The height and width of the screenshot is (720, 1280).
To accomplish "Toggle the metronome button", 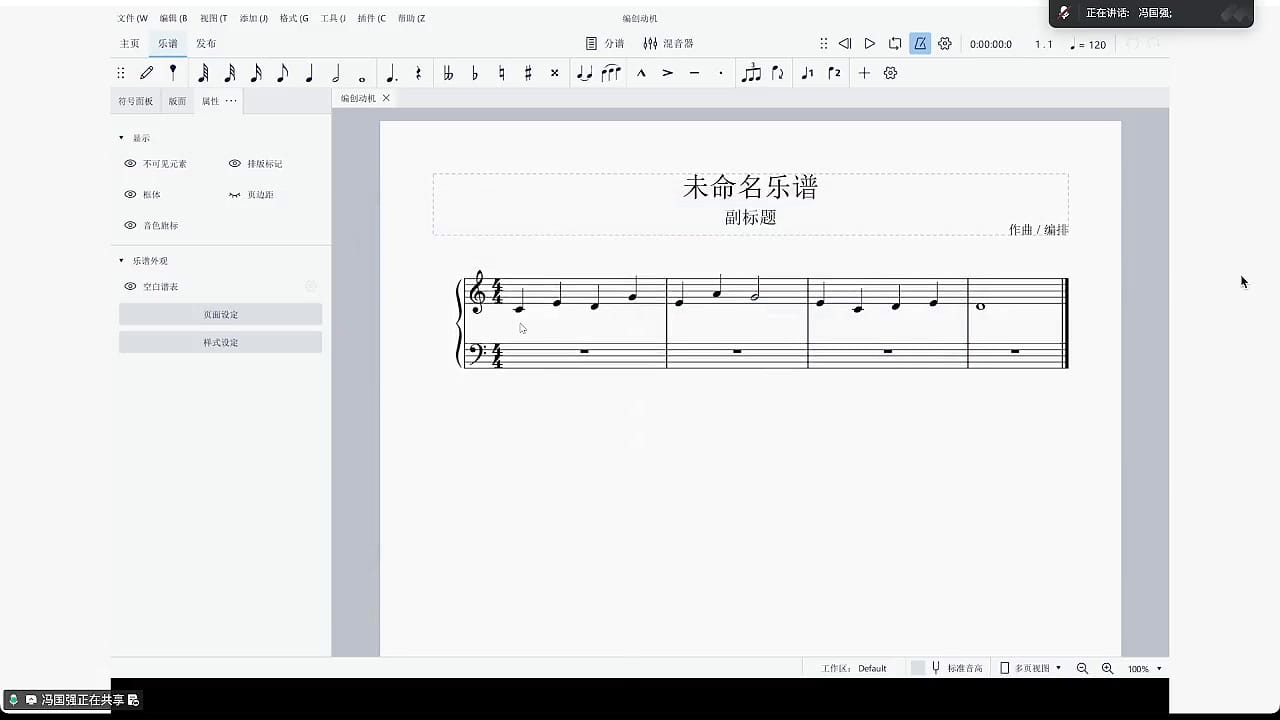I will coord(919,43).
